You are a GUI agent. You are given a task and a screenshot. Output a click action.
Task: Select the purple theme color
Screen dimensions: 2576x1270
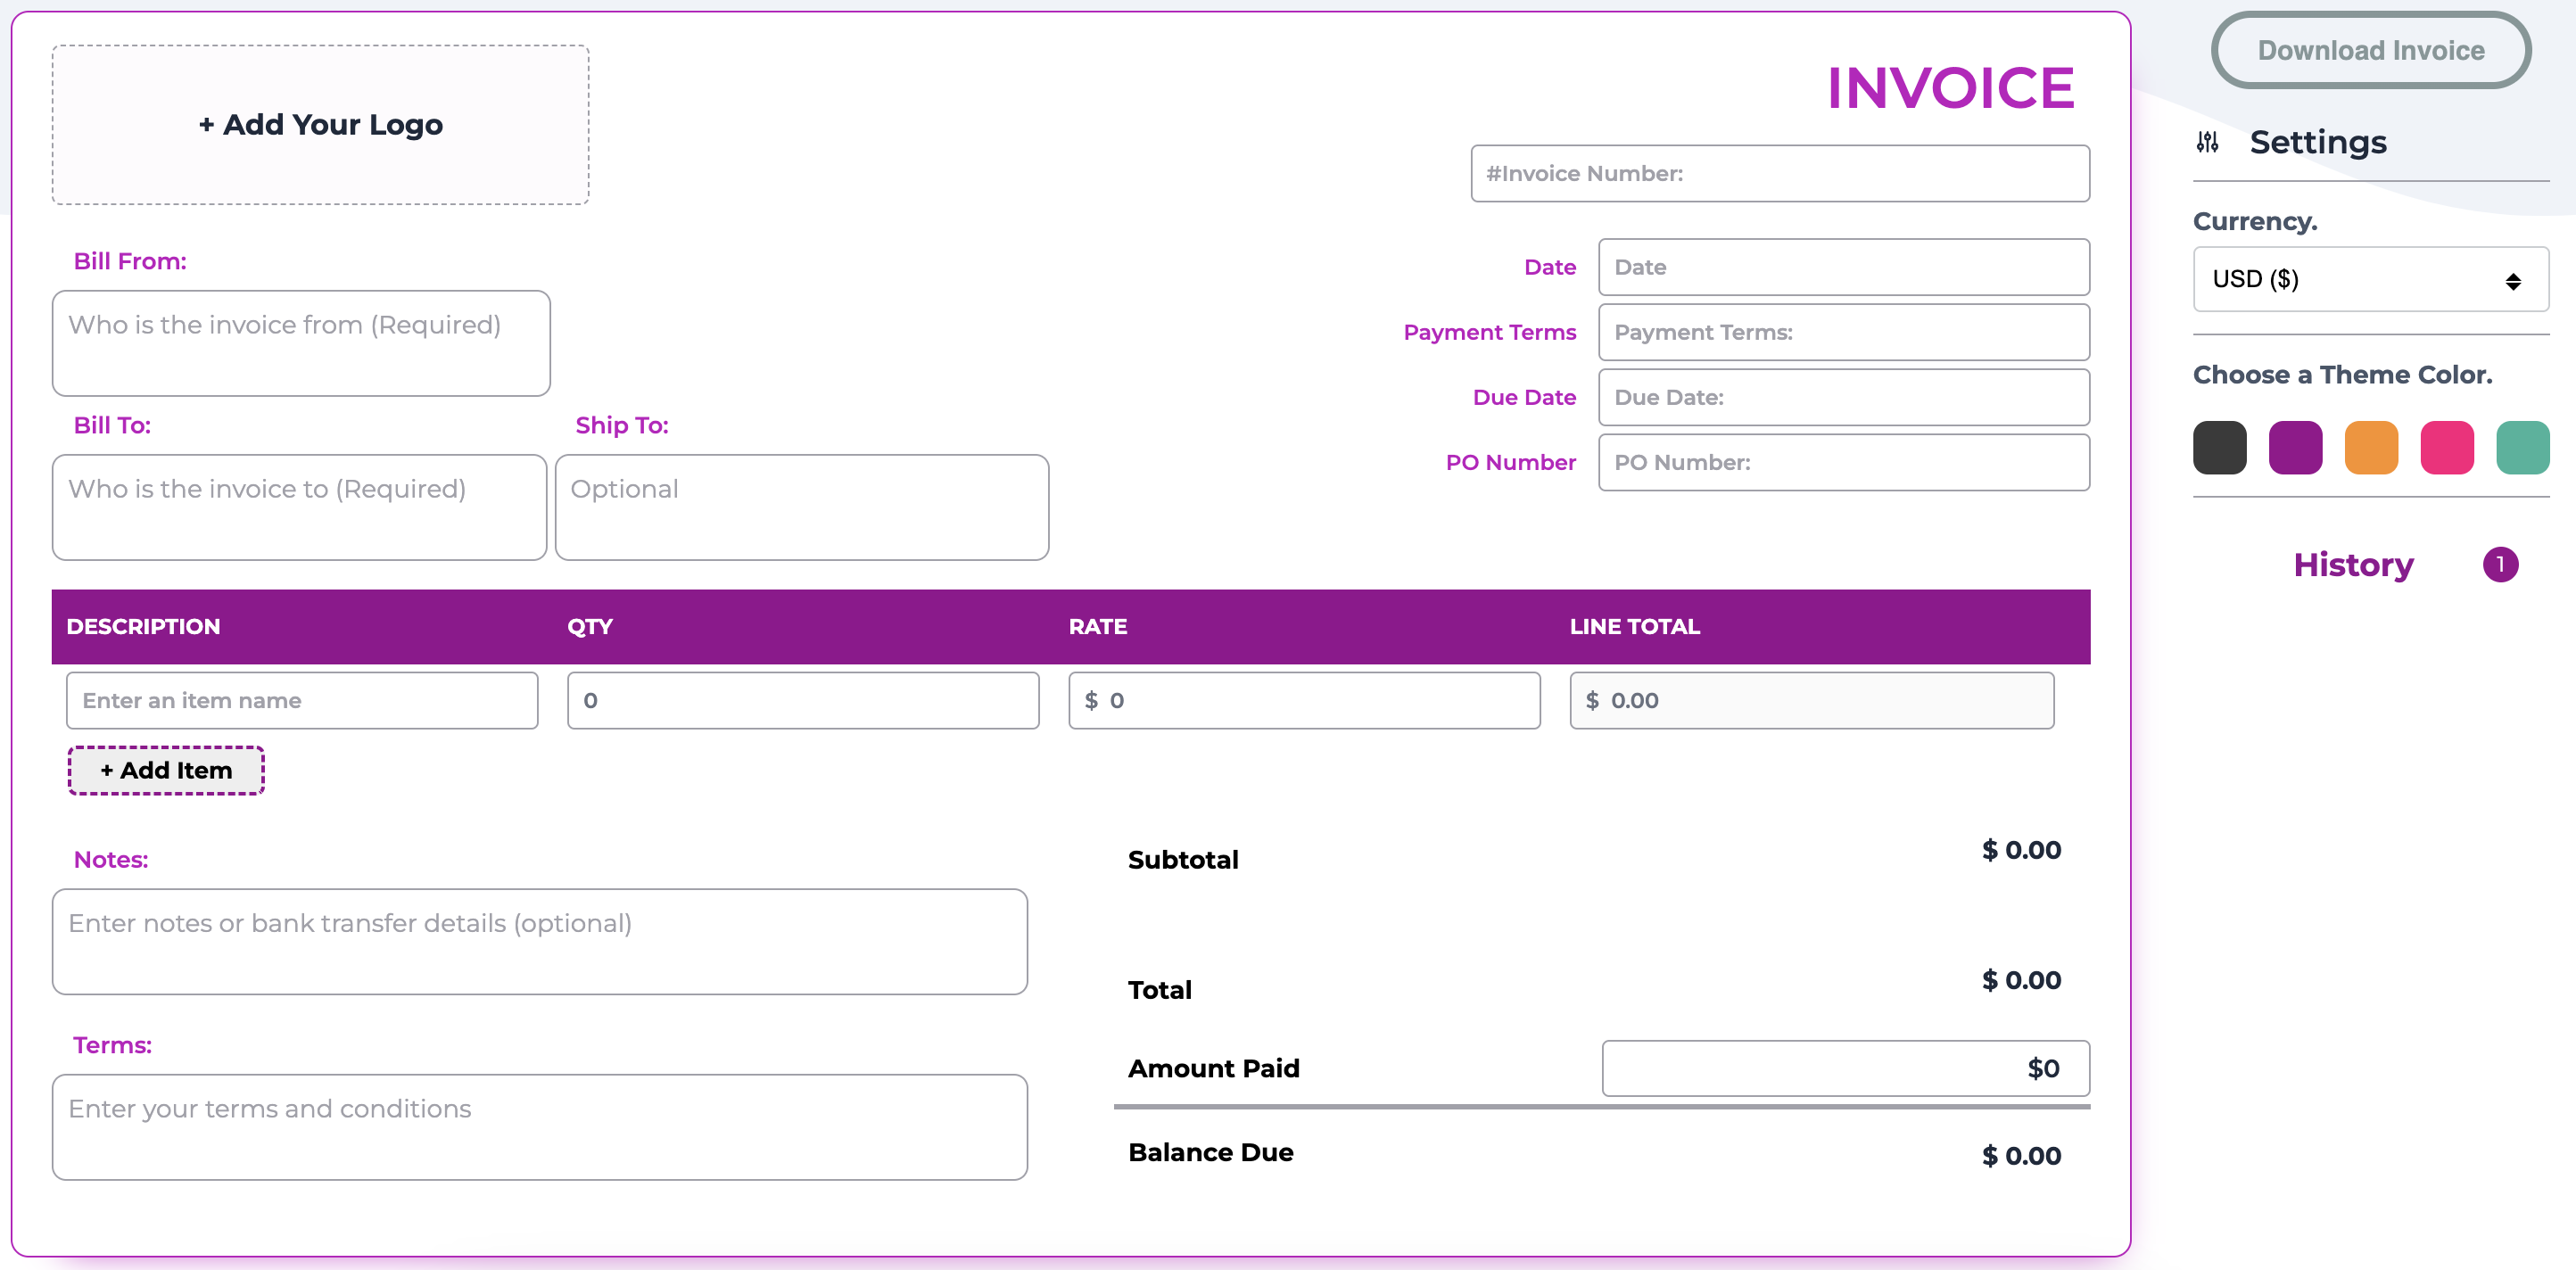[2295, 447]
